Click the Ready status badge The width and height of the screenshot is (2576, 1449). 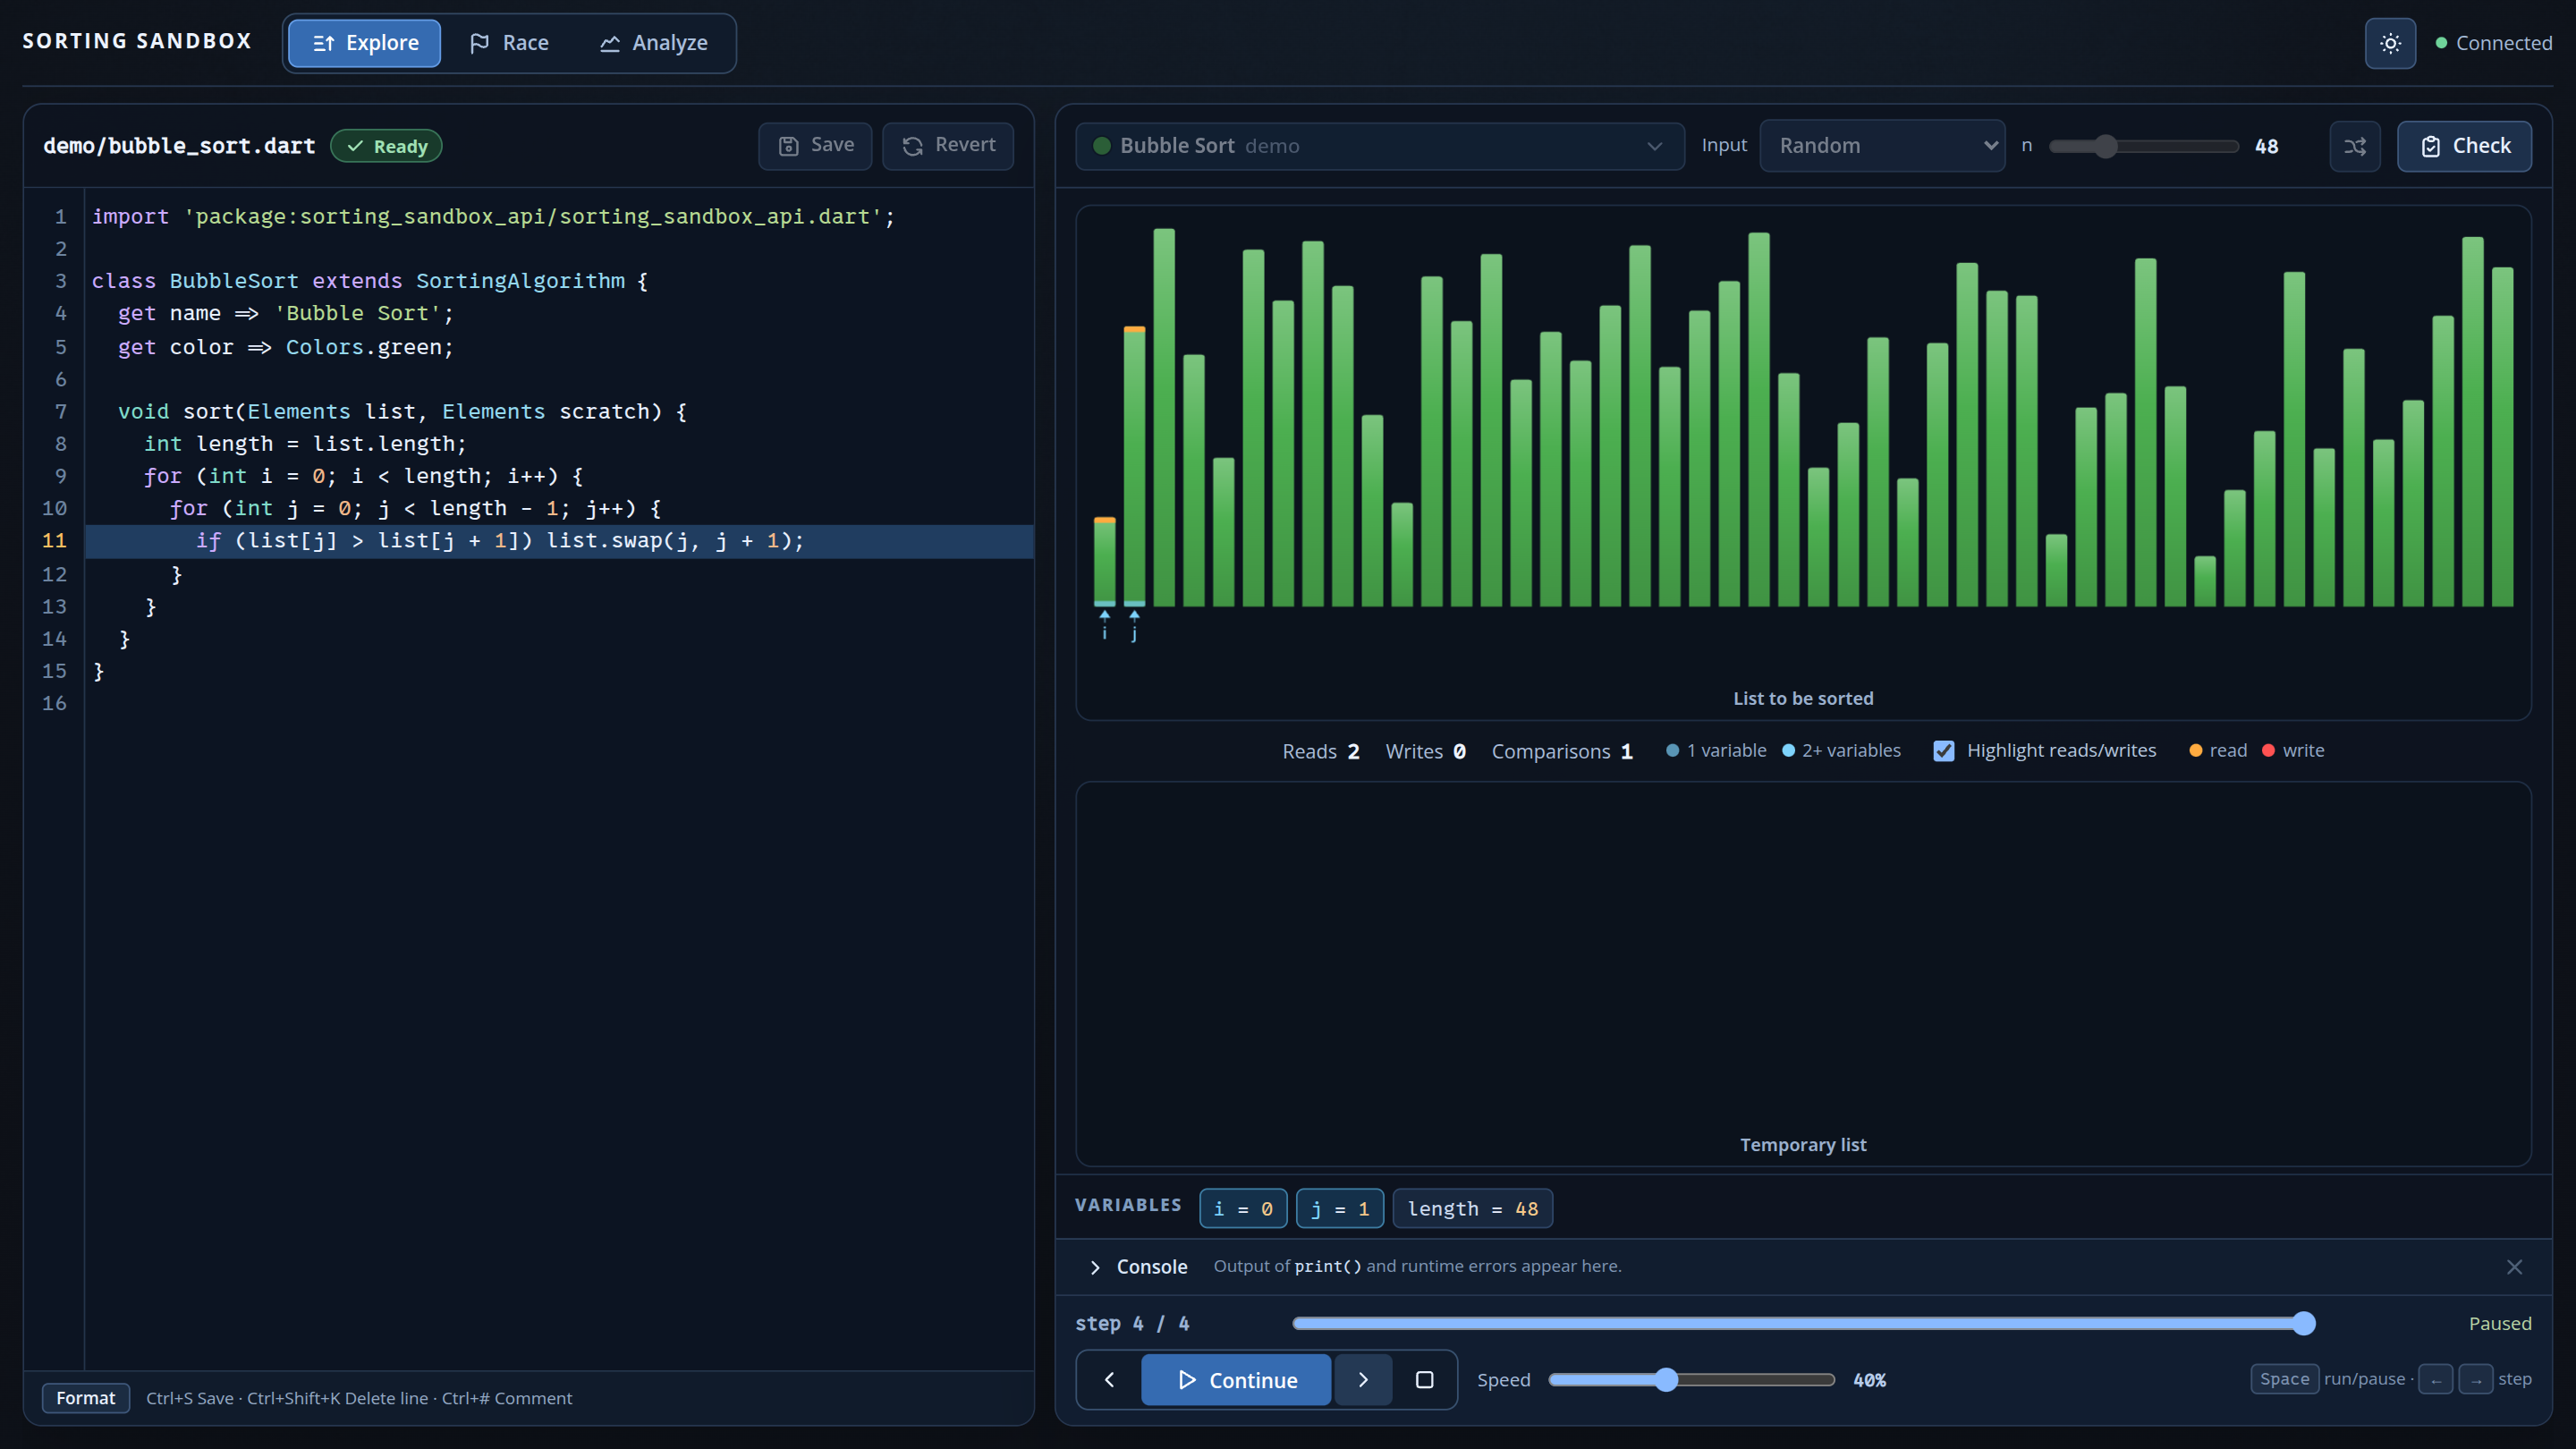click(x=386, y=146)
